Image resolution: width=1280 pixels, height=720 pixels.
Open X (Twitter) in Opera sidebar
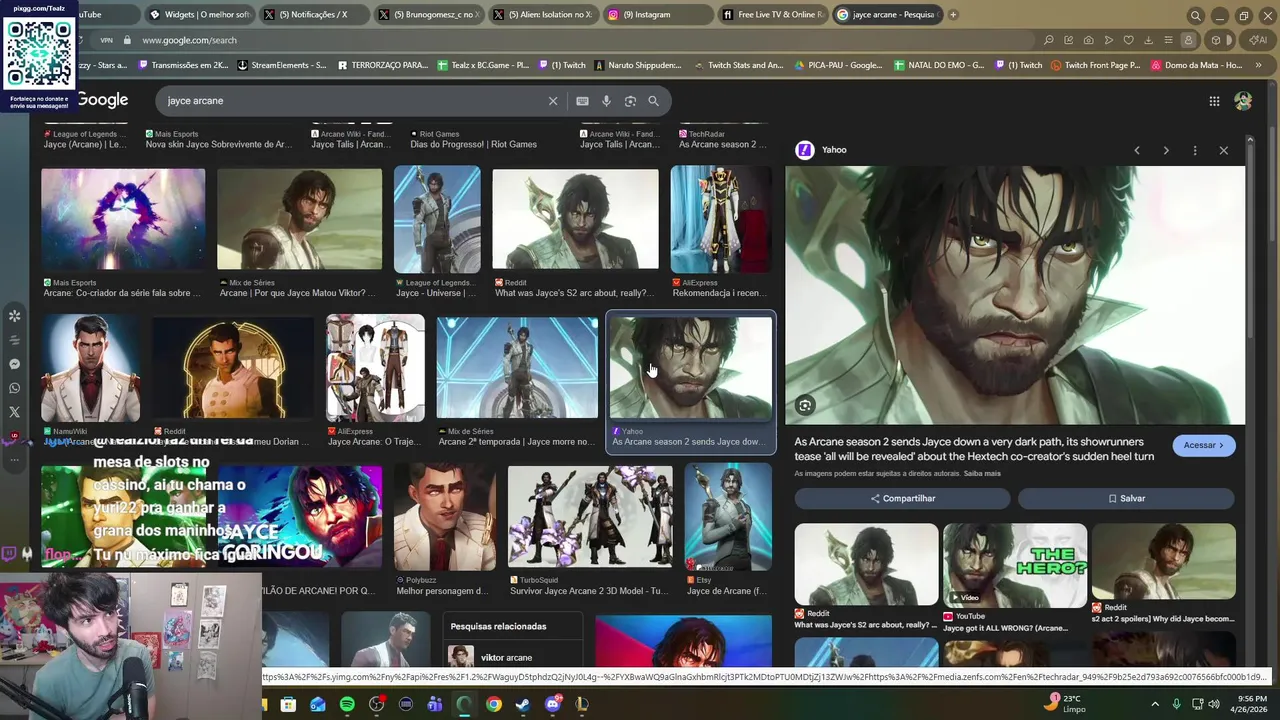click(14, 412)
